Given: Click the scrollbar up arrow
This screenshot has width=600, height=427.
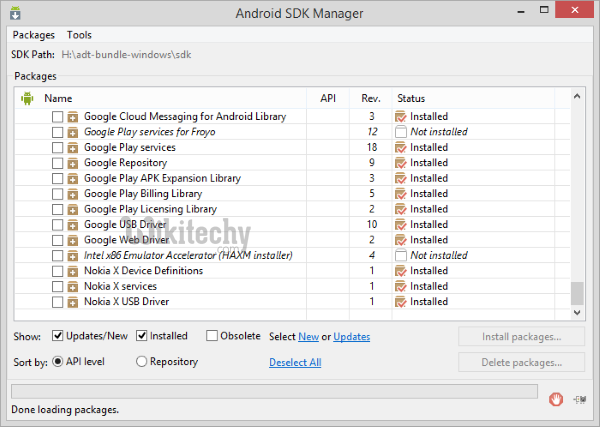Looking at the screenshot, I should point(577,96).
